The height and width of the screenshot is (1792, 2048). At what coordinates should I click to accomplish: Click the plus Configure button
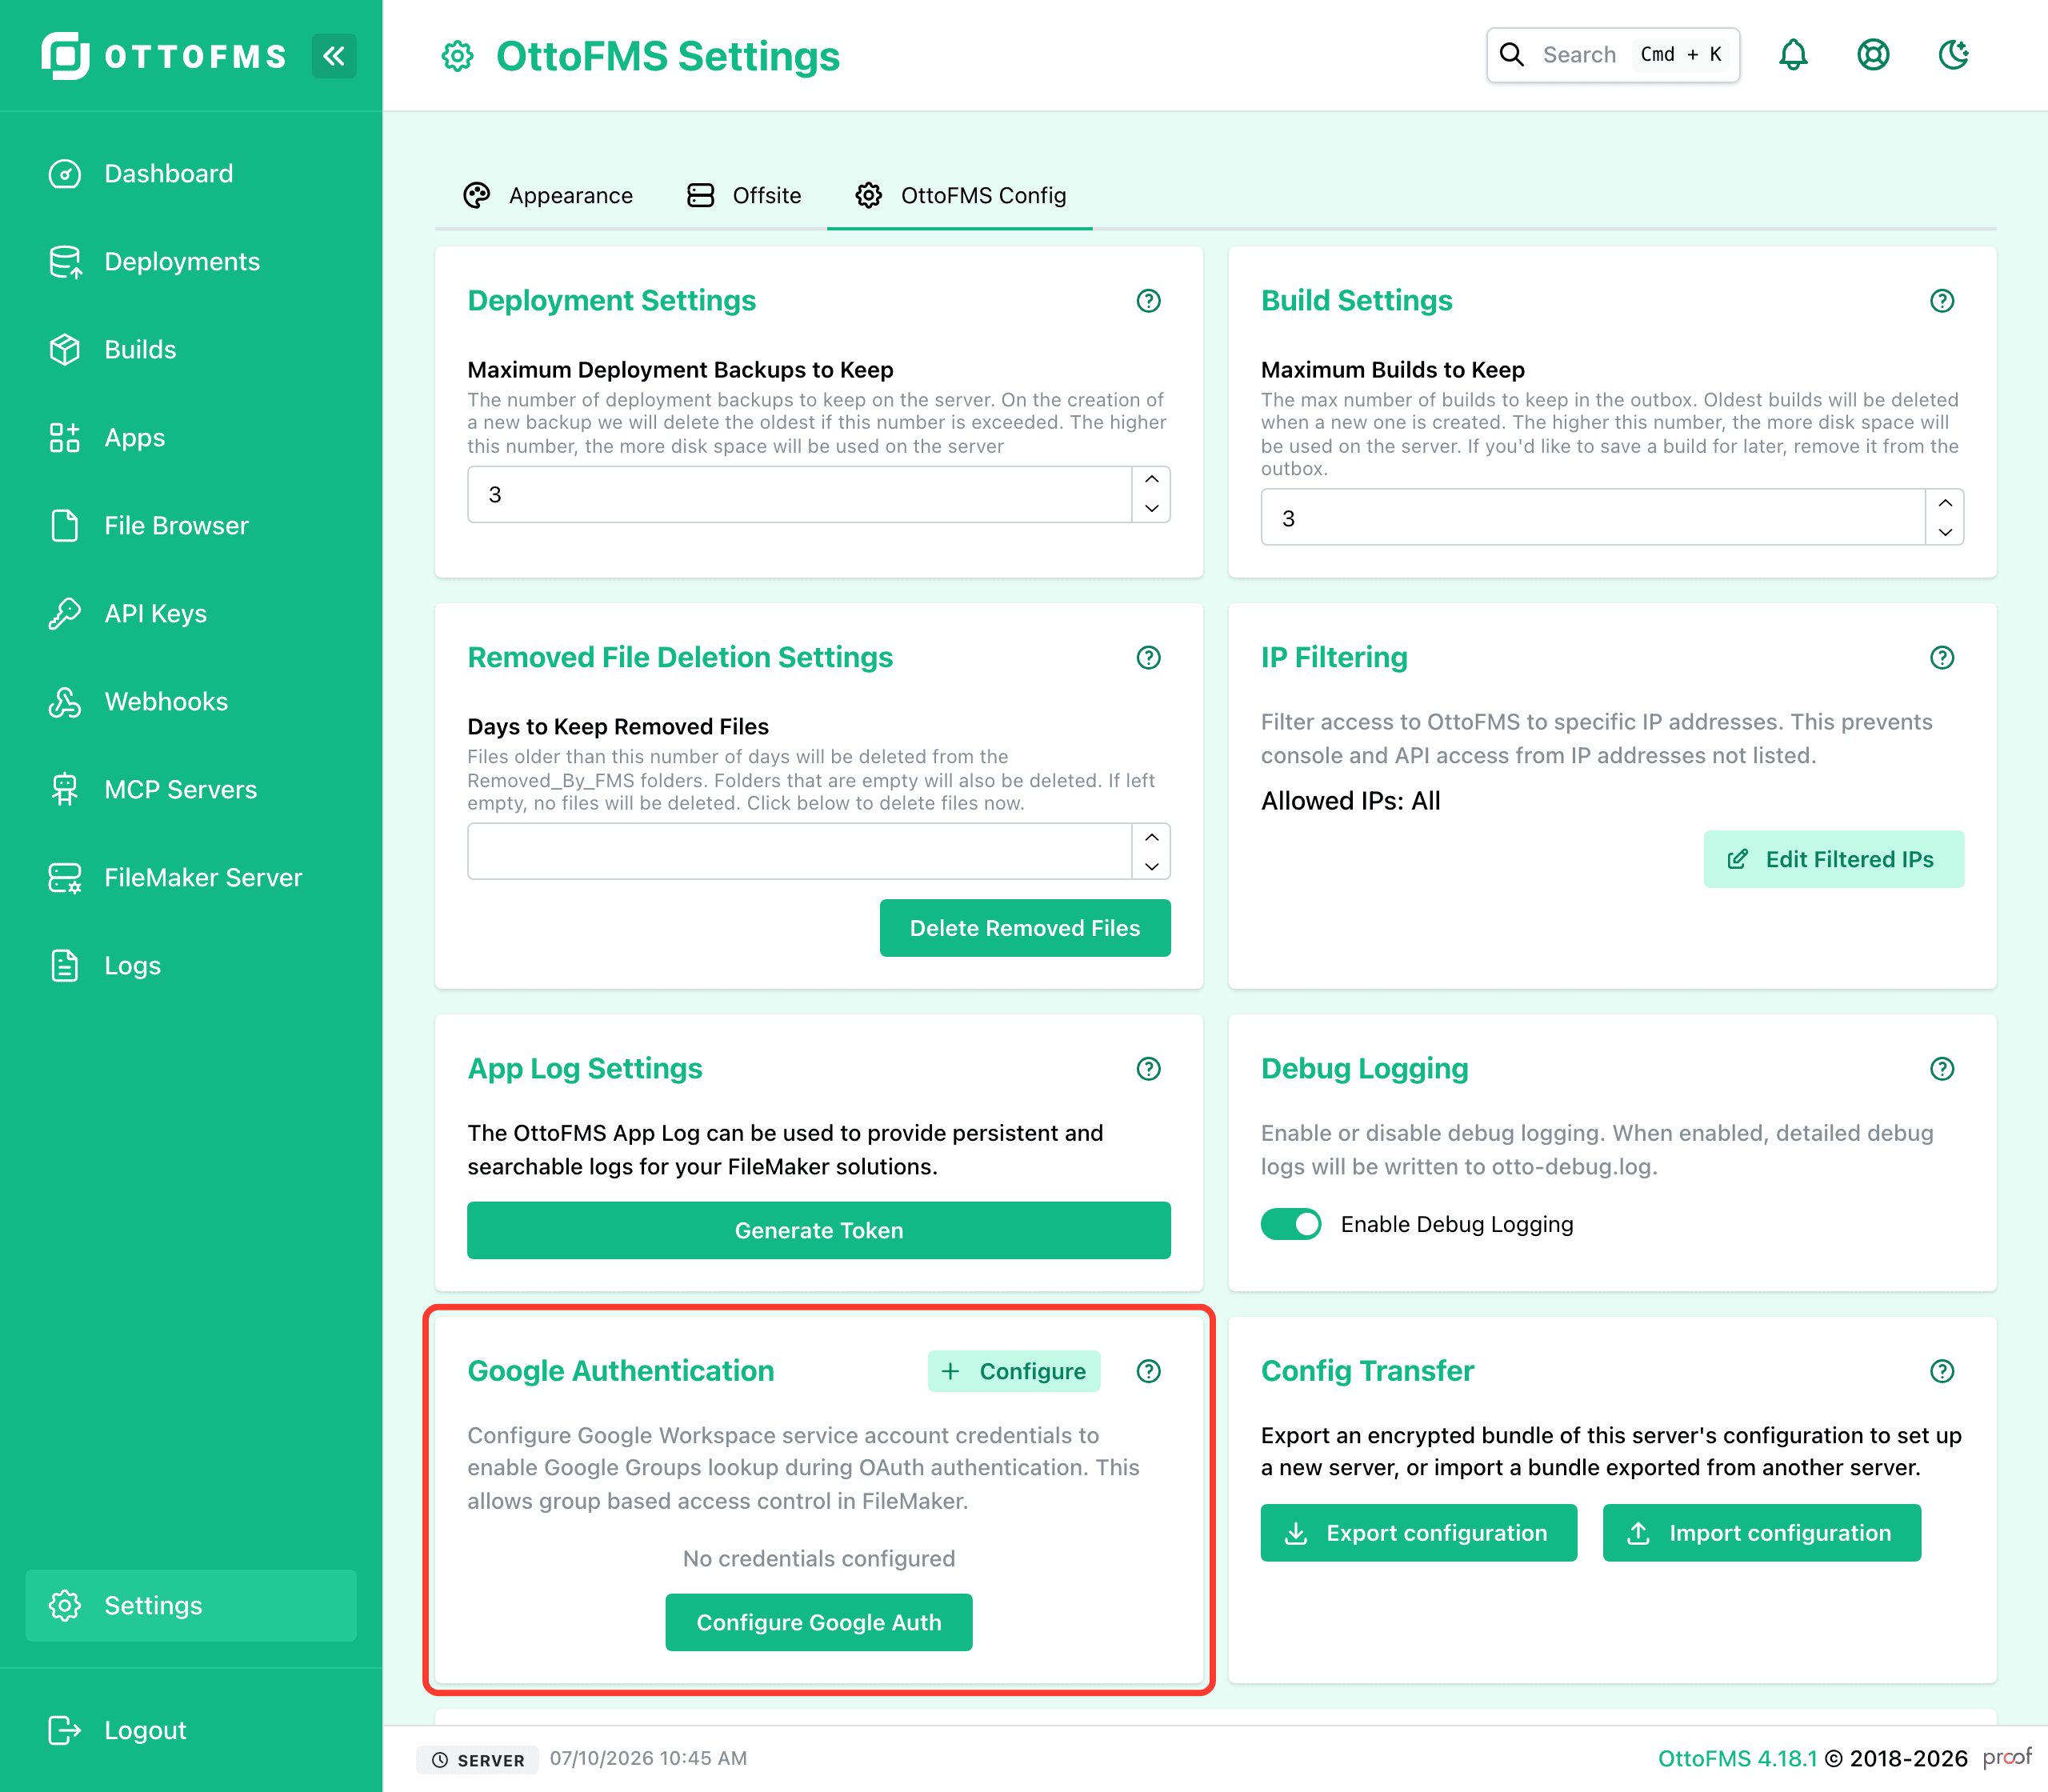1014,1371
